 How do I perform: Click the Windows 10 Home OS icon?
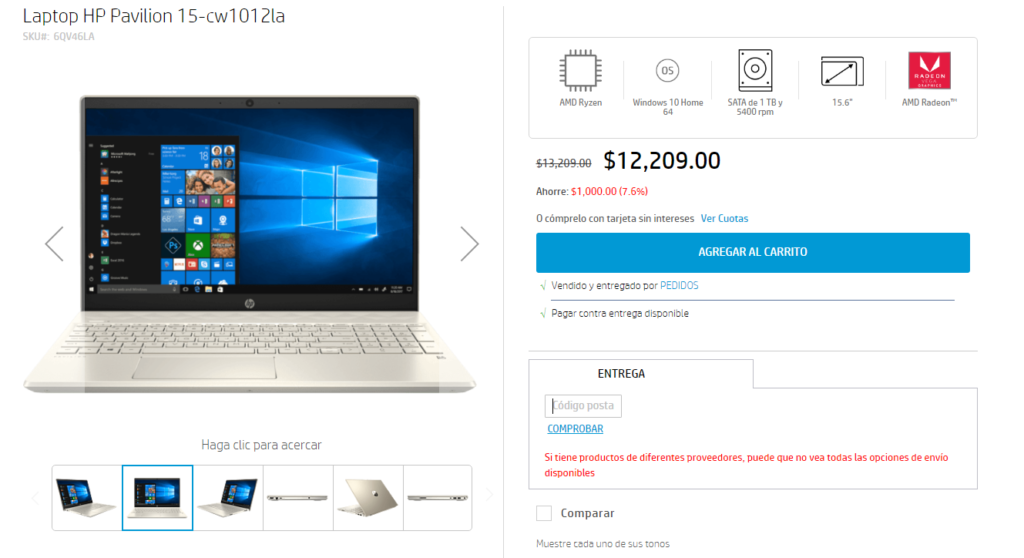click(x=667, y=71)
